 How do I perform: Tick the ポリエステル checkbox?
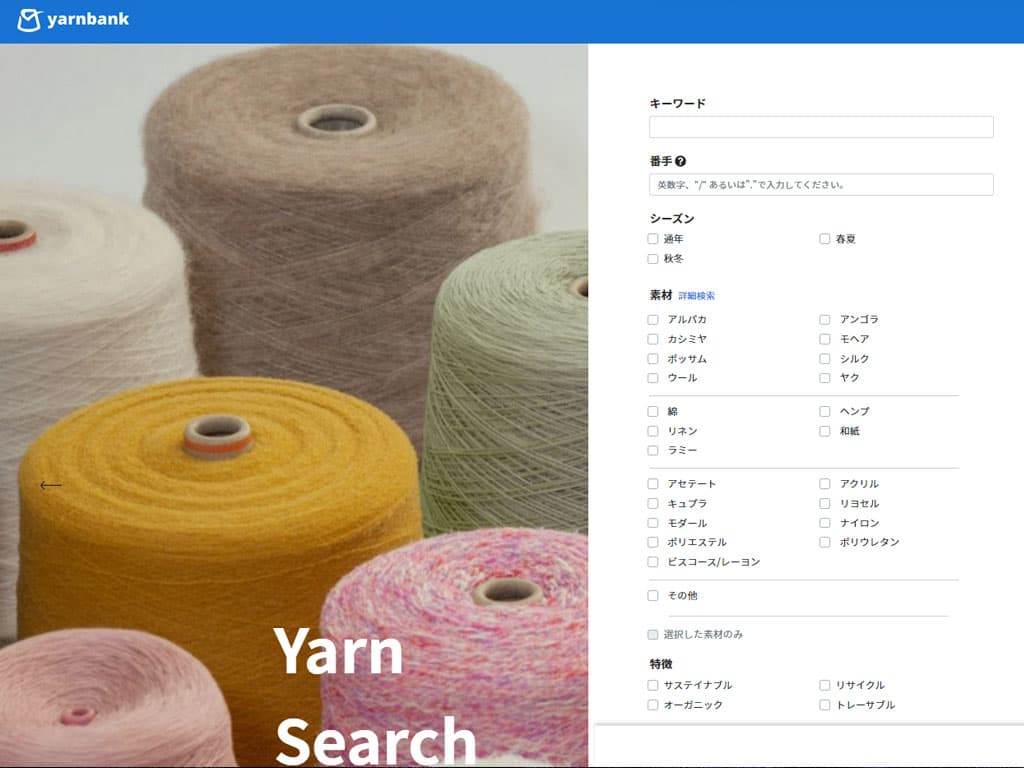(652, 542)
